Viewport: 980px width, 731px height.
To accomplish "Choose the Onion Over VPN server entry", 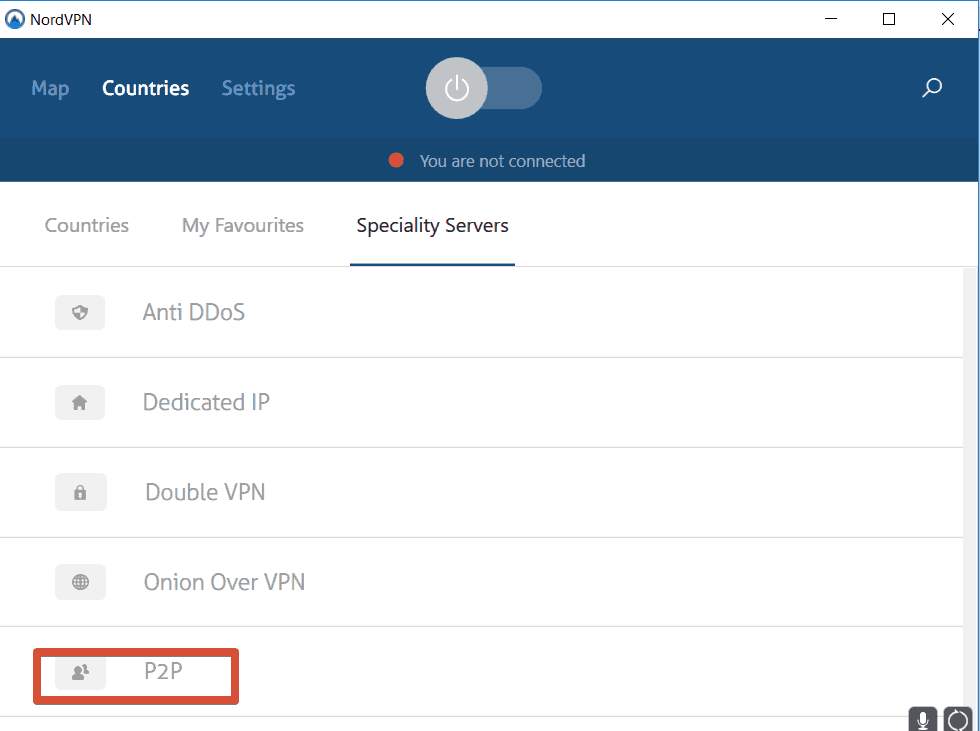I will click(481, 582).
